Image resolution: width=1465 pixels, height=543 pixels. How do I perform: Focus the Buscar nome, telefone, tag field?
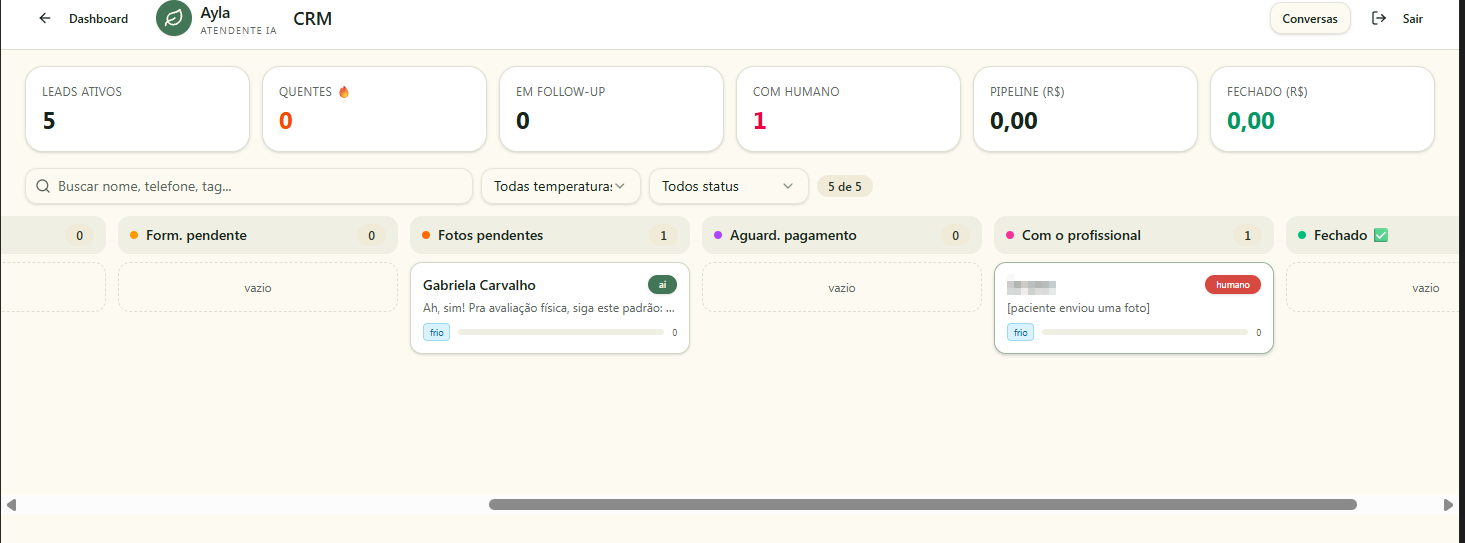pyautogui.click(x=249, y=186)
